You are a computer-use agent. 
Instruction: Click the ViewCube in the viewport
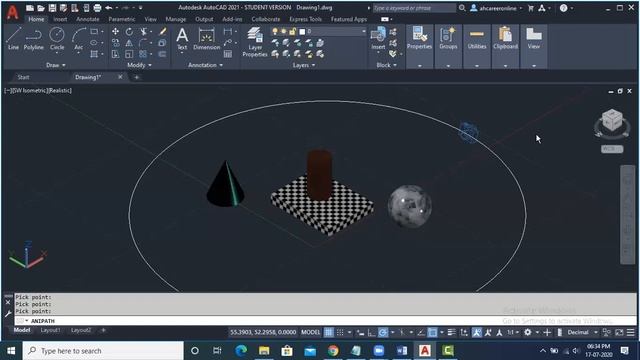pos(612,121)
